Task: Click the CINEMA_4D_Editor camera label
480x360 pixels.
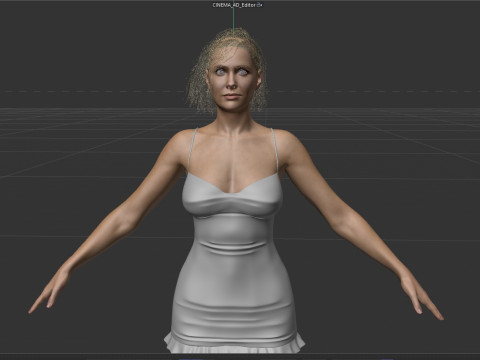Action: (x=234, y=5)
